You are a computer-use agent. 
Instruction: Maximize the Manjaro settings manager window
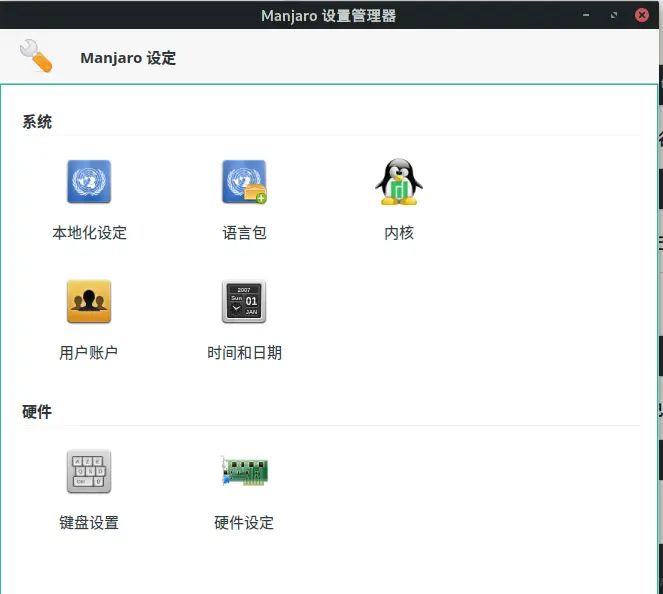(614, 15)
